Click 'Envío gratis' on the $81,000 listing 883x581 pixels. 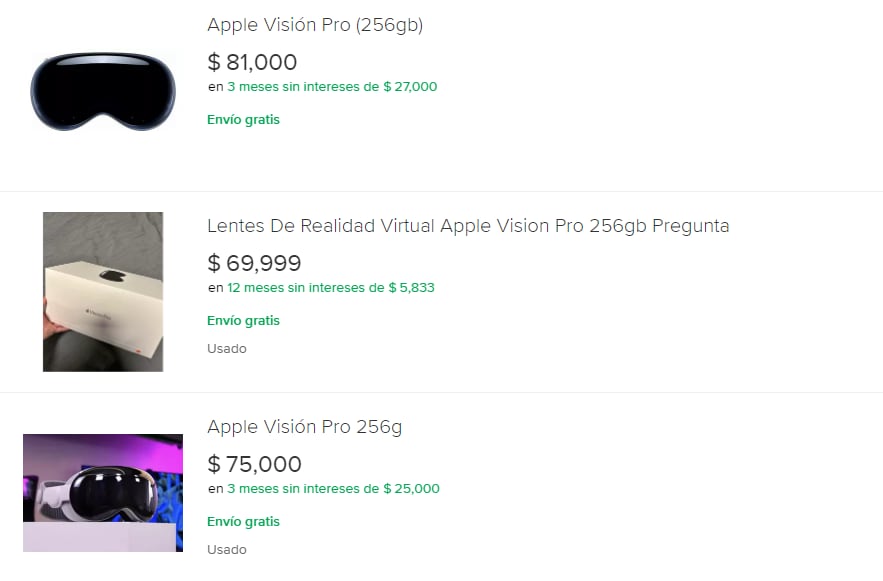click(x=243, y=120)
